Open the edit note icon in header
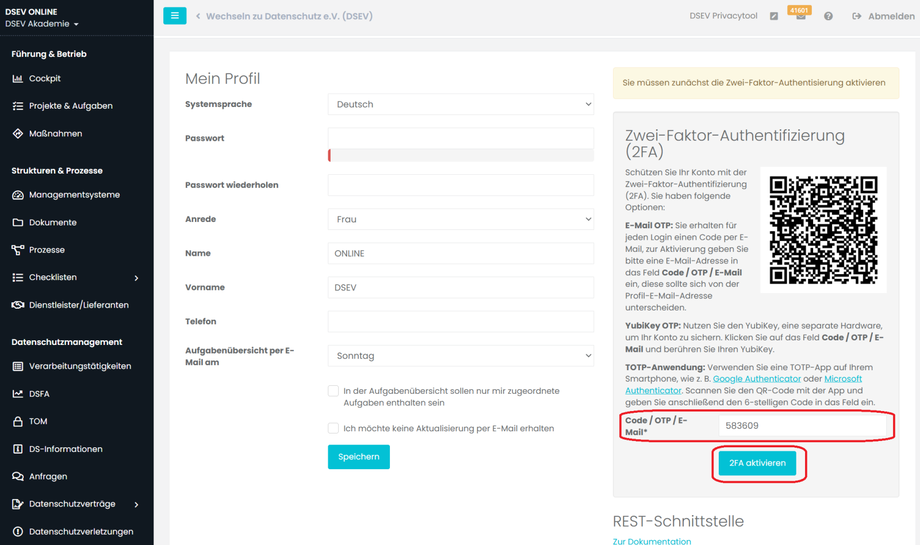The image size is (920, 545). point(774,16)
